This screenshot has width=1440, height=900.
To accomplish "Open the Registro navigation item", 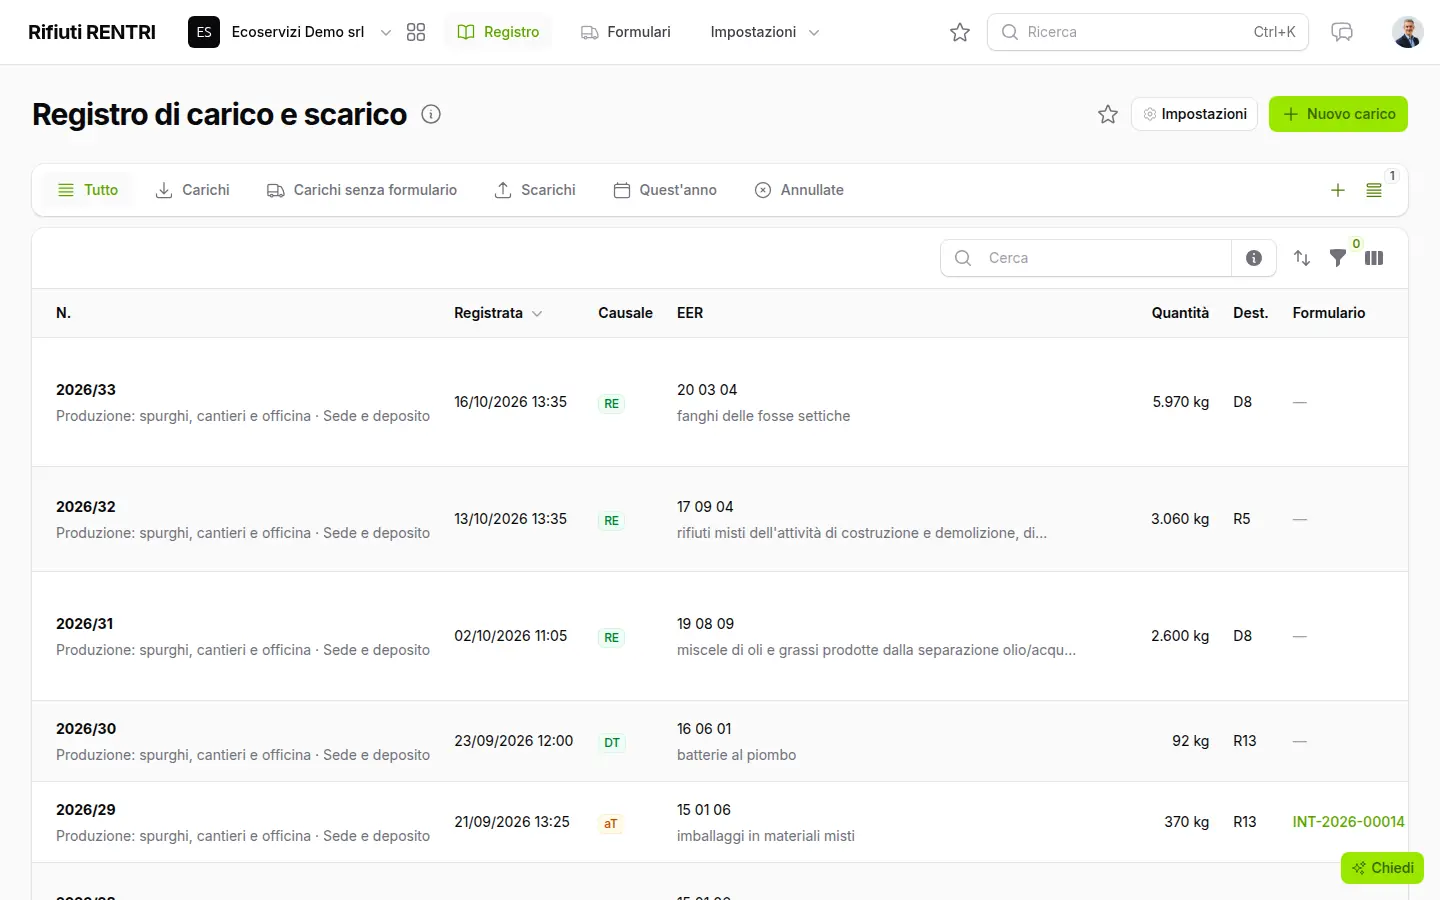I will (498, 32).
